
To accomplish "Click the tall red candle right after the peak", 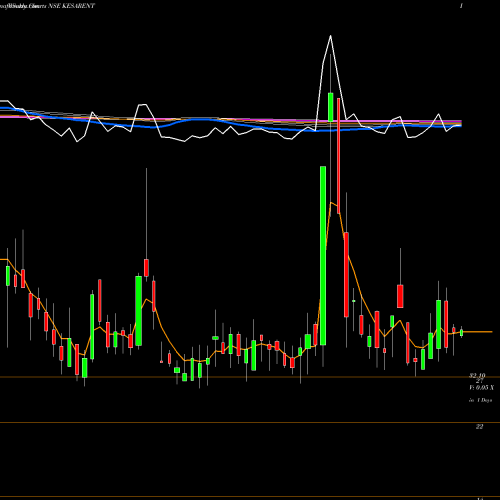I will (339, 156).
